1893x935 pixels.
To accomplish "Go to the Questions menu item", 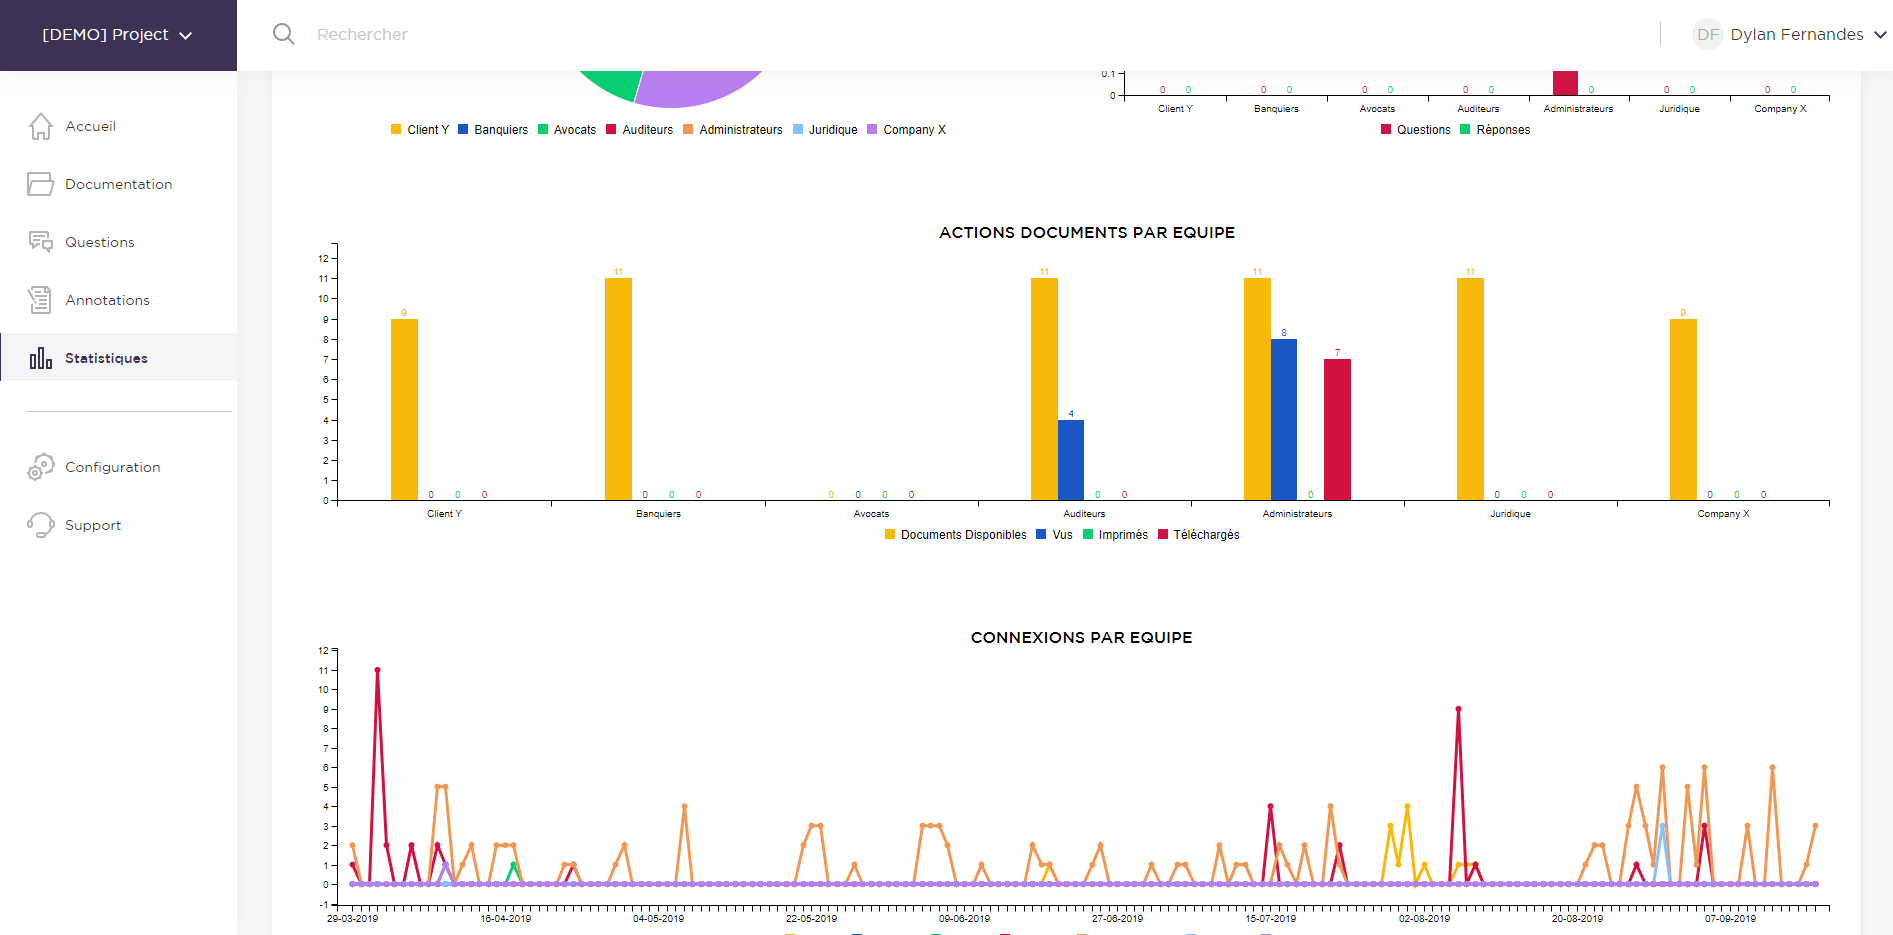I will 100,242.
